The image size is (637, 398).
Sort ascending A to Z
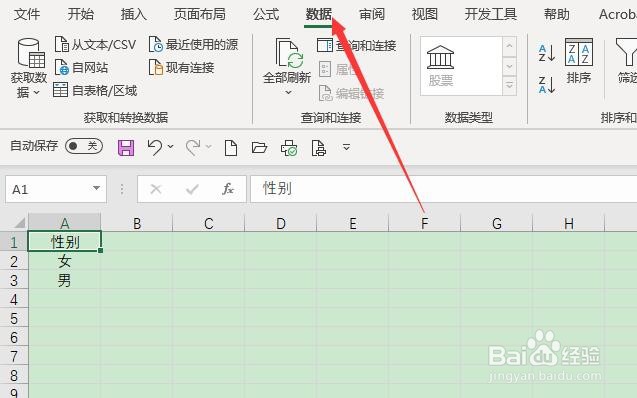click(x=547, y=53)
